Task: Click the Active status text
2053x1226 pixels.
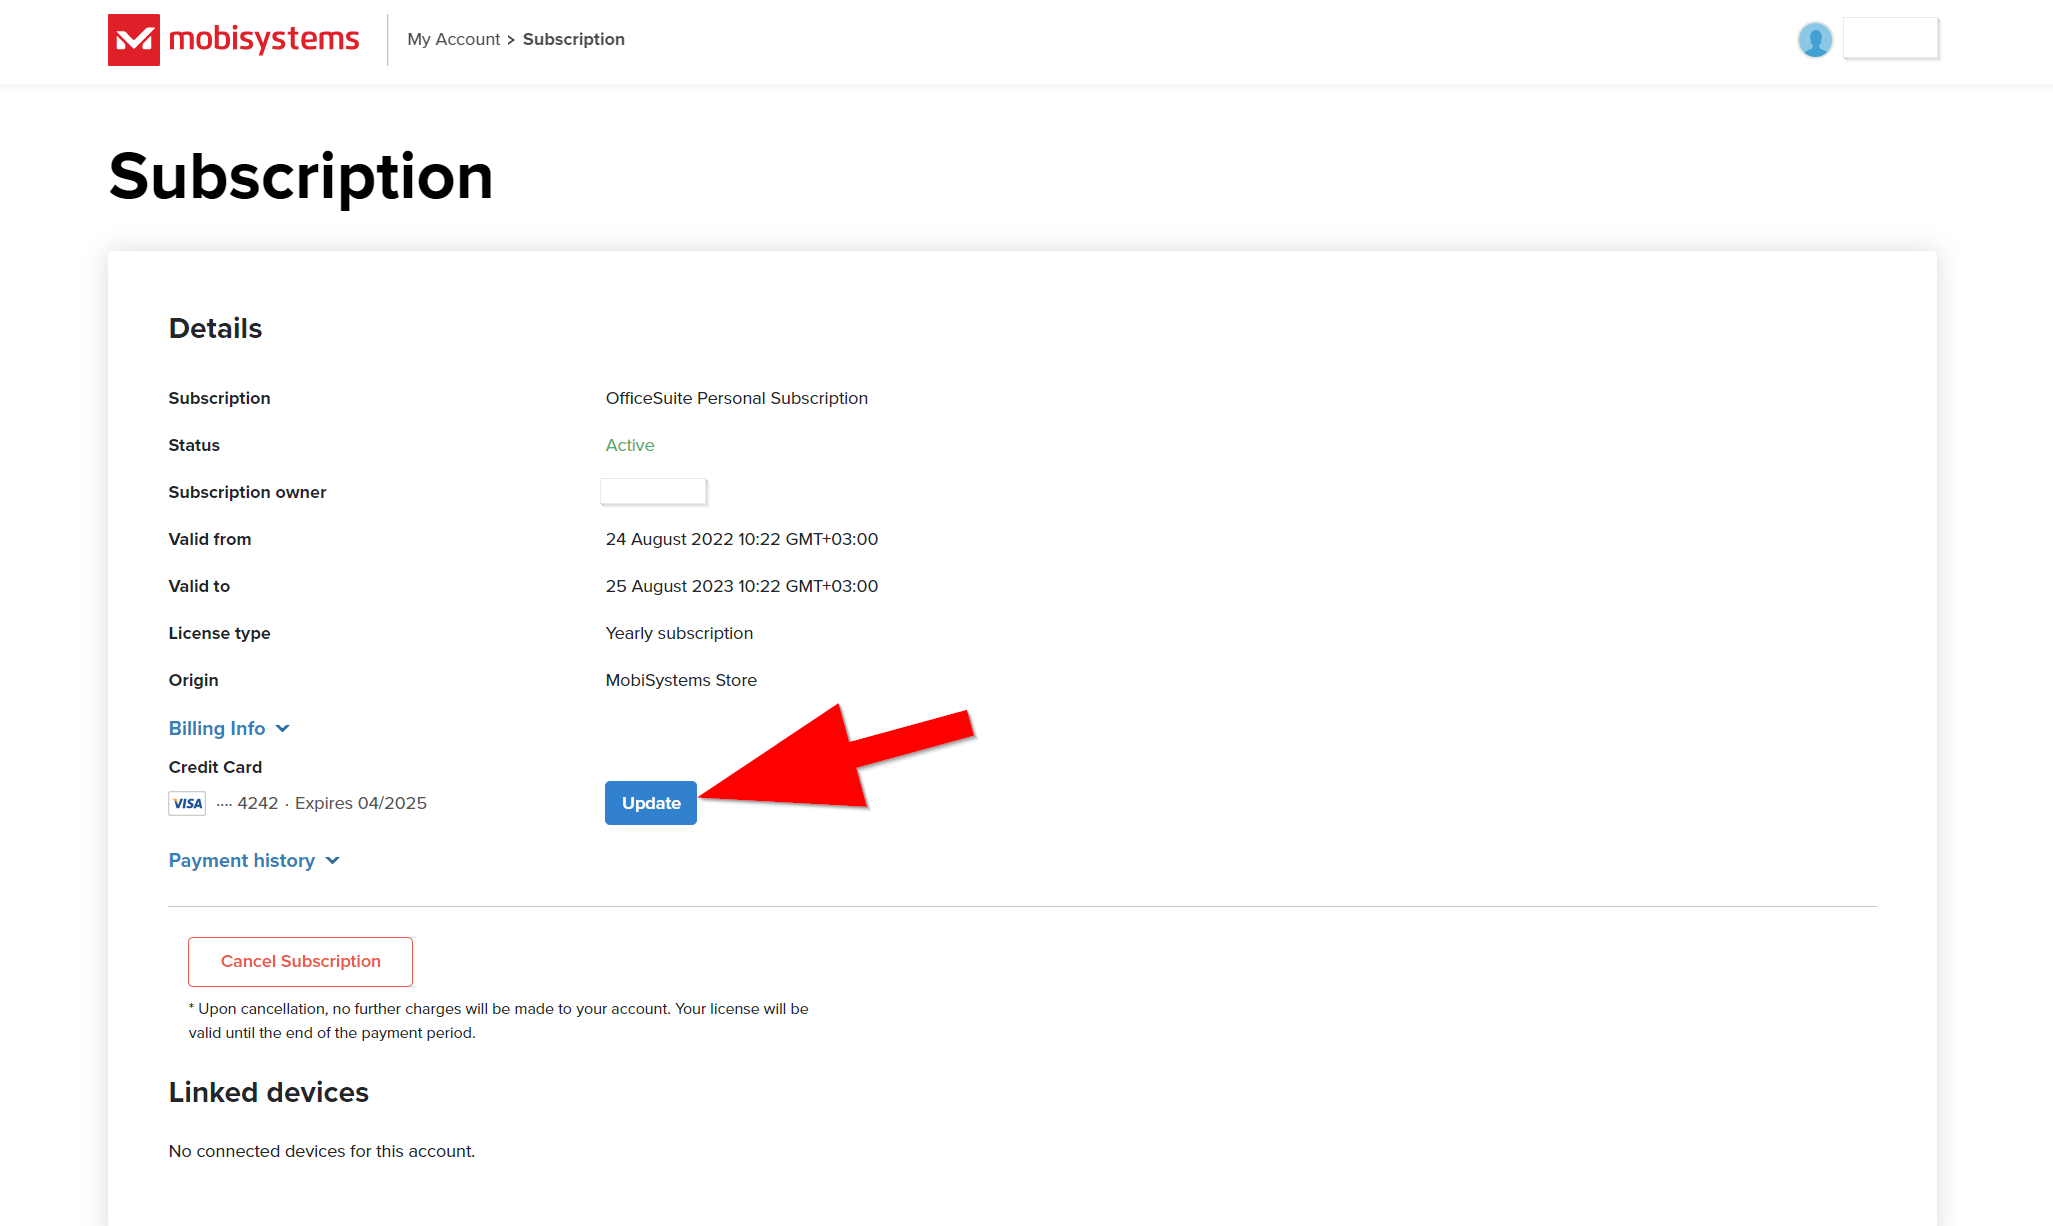Action: [630, 445]
